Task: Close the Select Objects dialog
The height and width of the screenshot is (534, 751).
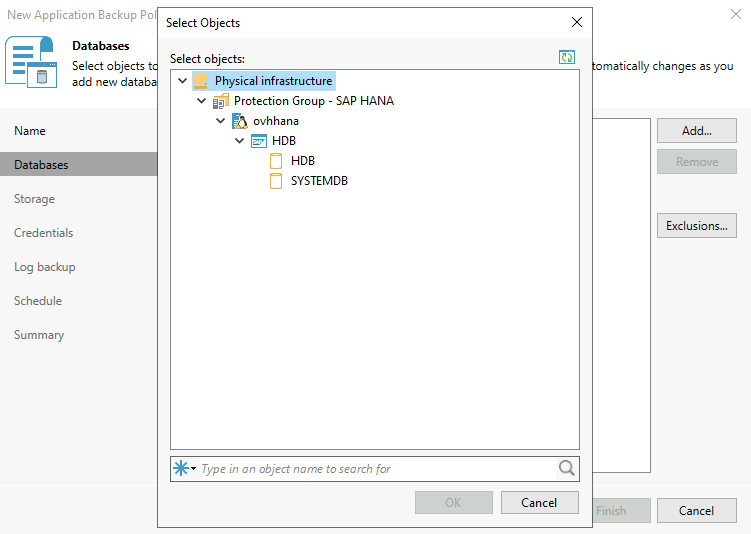Action: click(576, 22)
